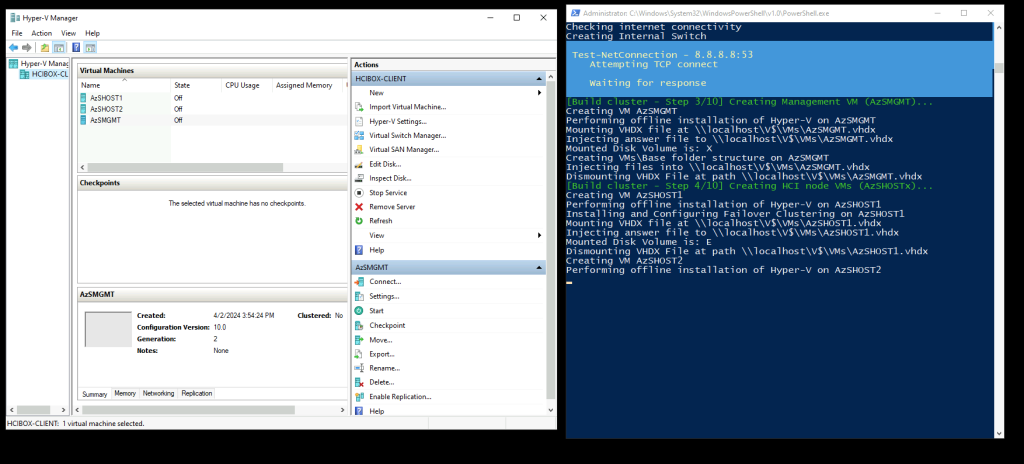
Task: Click the Virtual SAN Manager icon
Action: point(359,150)
